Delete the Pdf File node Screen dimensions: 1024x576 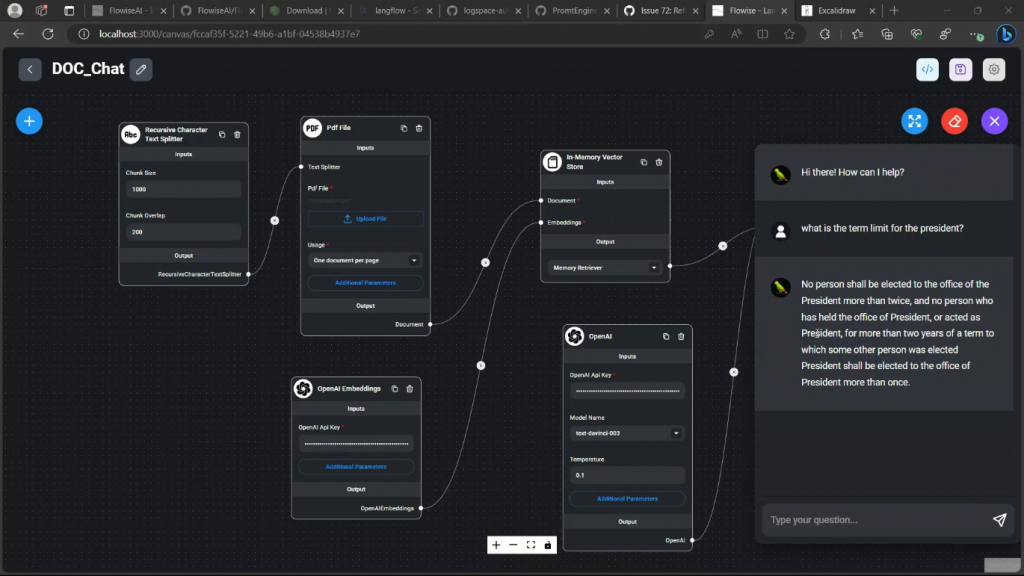(419, 128)
